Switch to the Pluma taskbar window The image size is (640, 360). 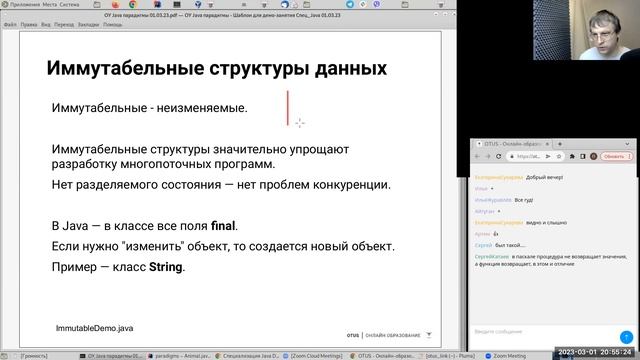click(447, 356)
